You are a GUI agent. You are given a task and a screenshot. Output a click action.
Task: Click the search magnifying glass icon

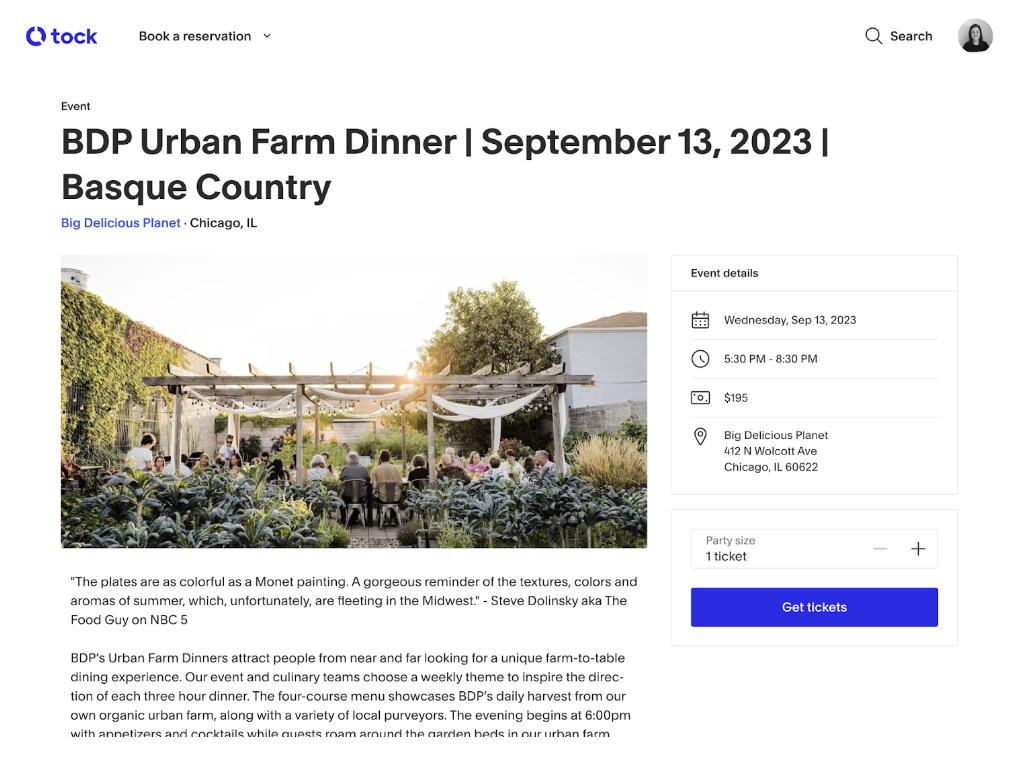(x=873, y=36)
